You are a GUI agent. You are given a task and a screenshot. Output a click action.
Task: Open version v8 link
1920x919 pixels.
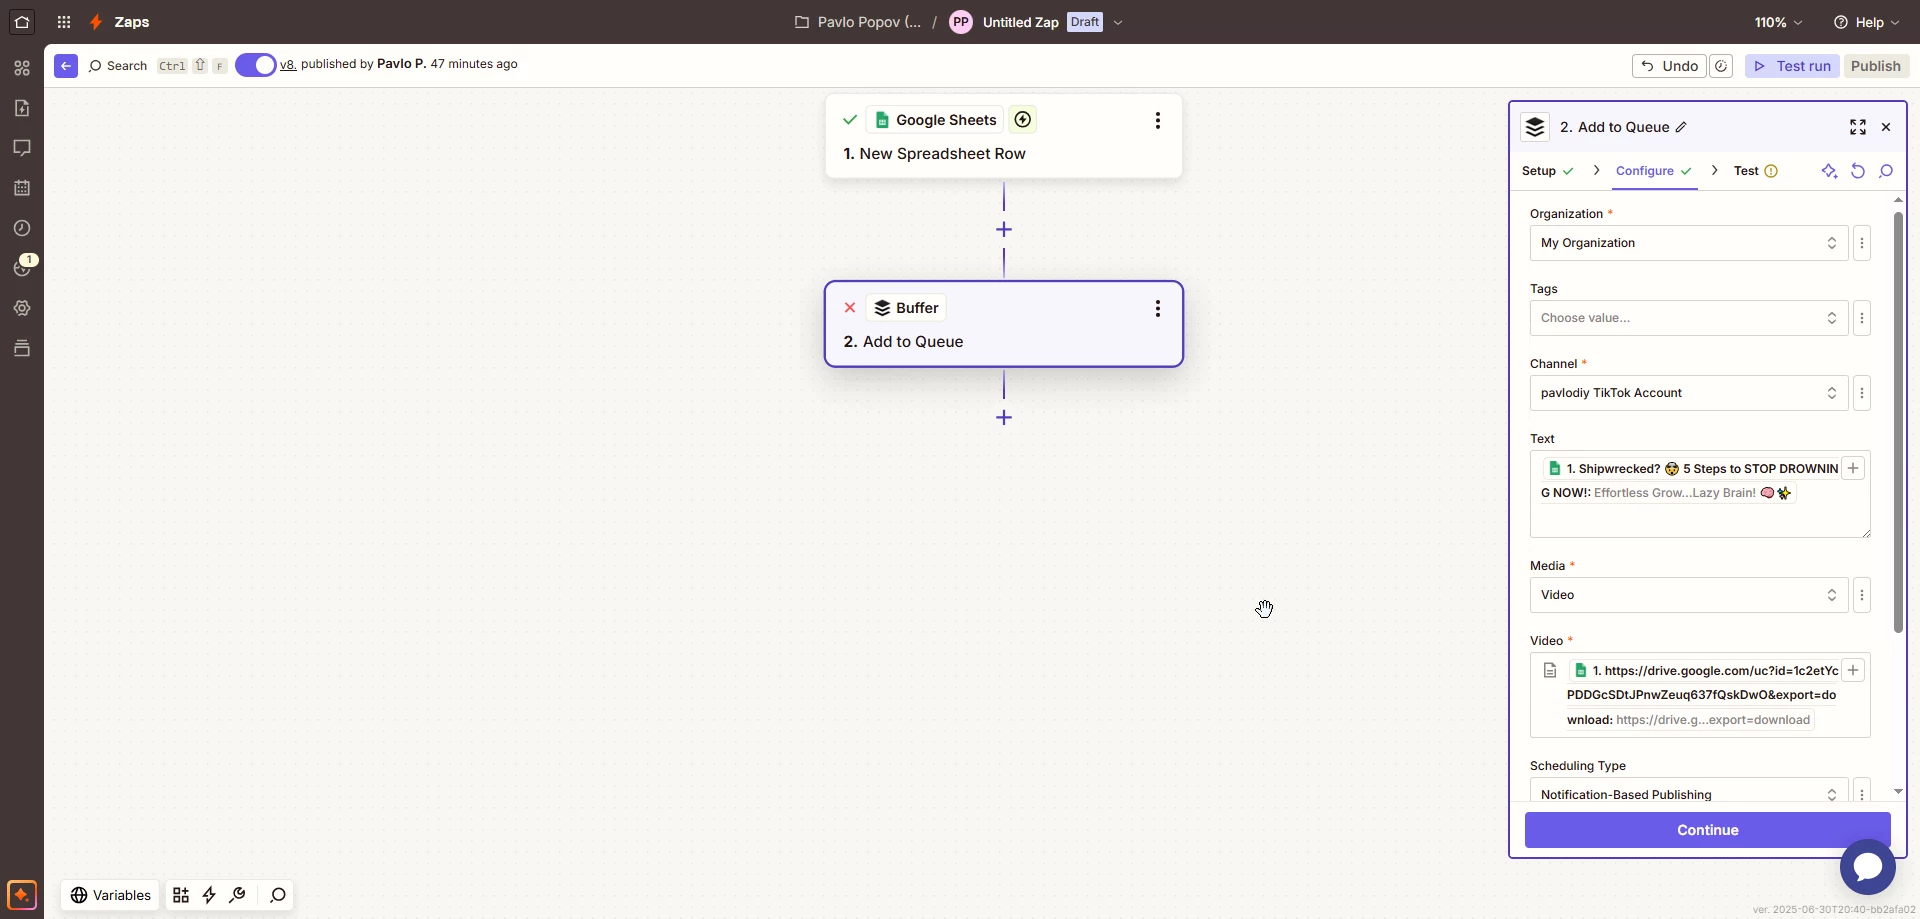pyautogui.click(x=288, y=64)
